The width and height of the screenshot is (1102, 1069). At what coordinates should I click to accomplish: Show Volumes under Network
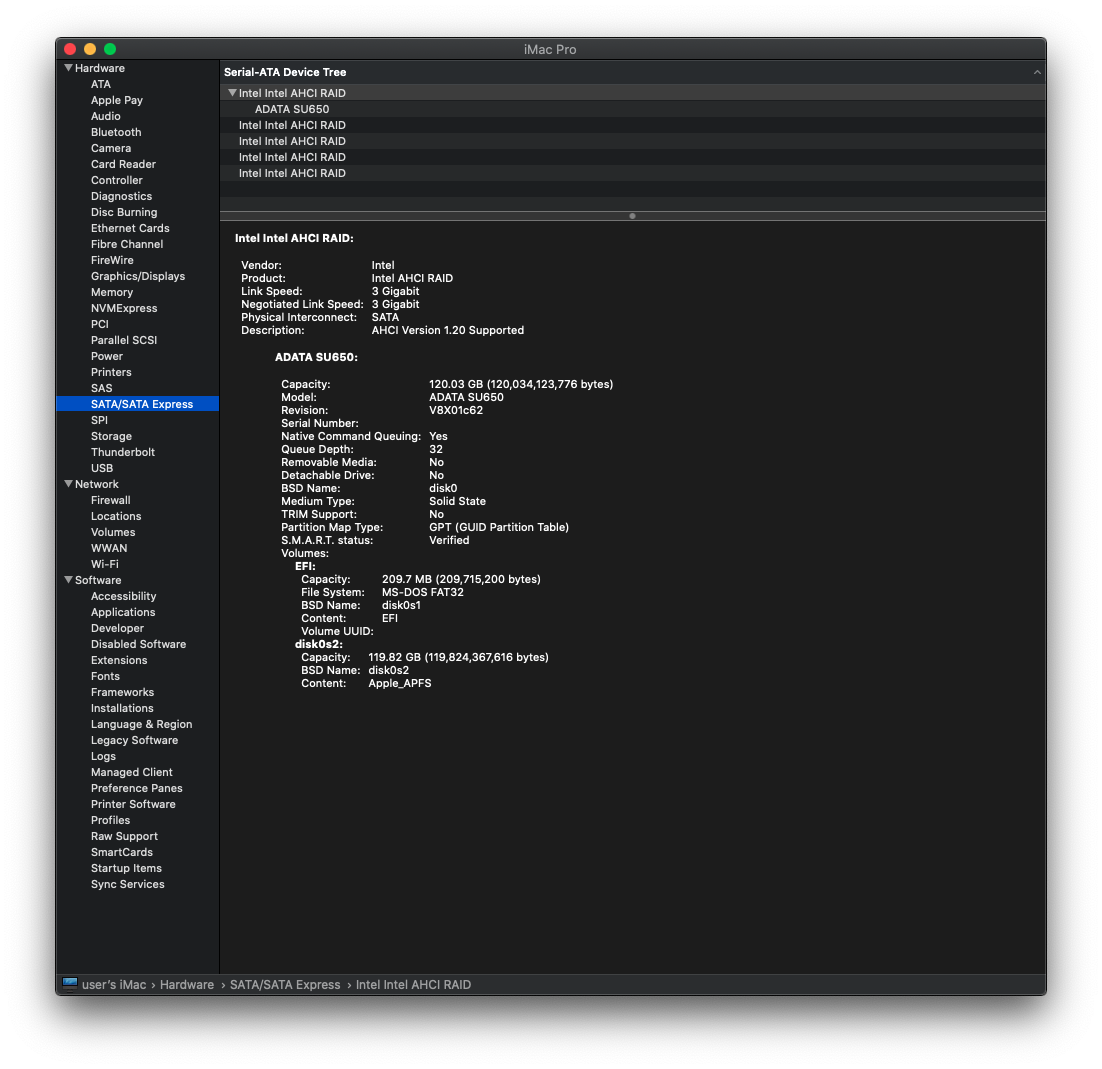pyautogui.click(x=112, y=533)
